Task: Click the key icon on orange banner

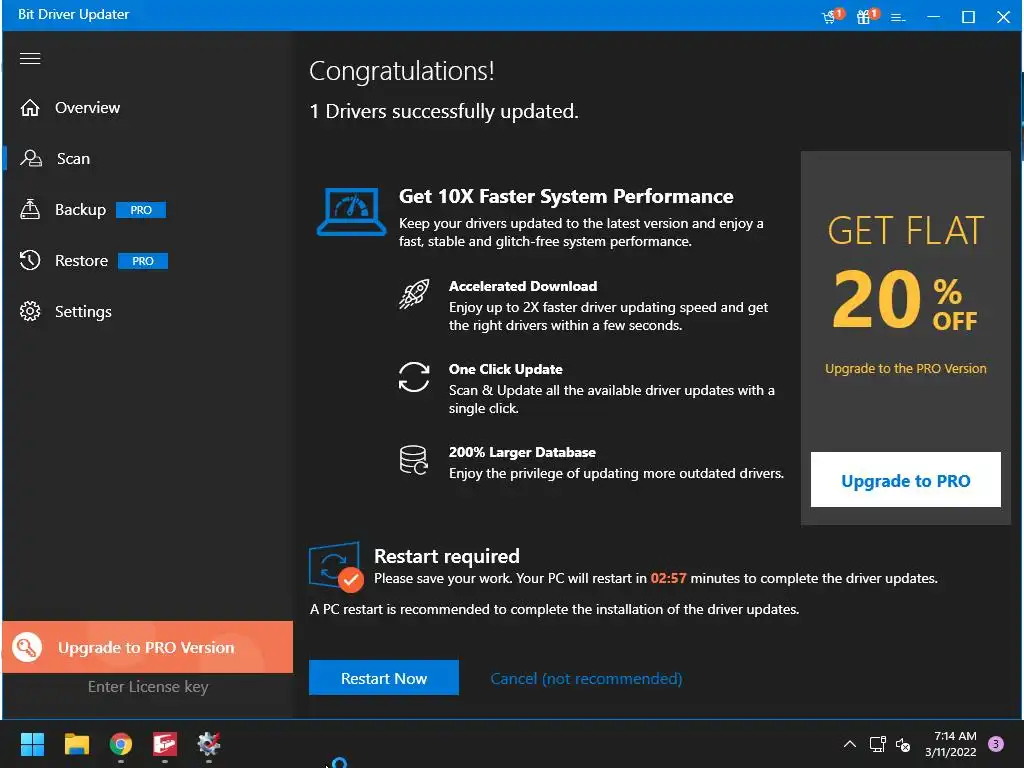Action: pyautogui.click(x=27, y=647)
